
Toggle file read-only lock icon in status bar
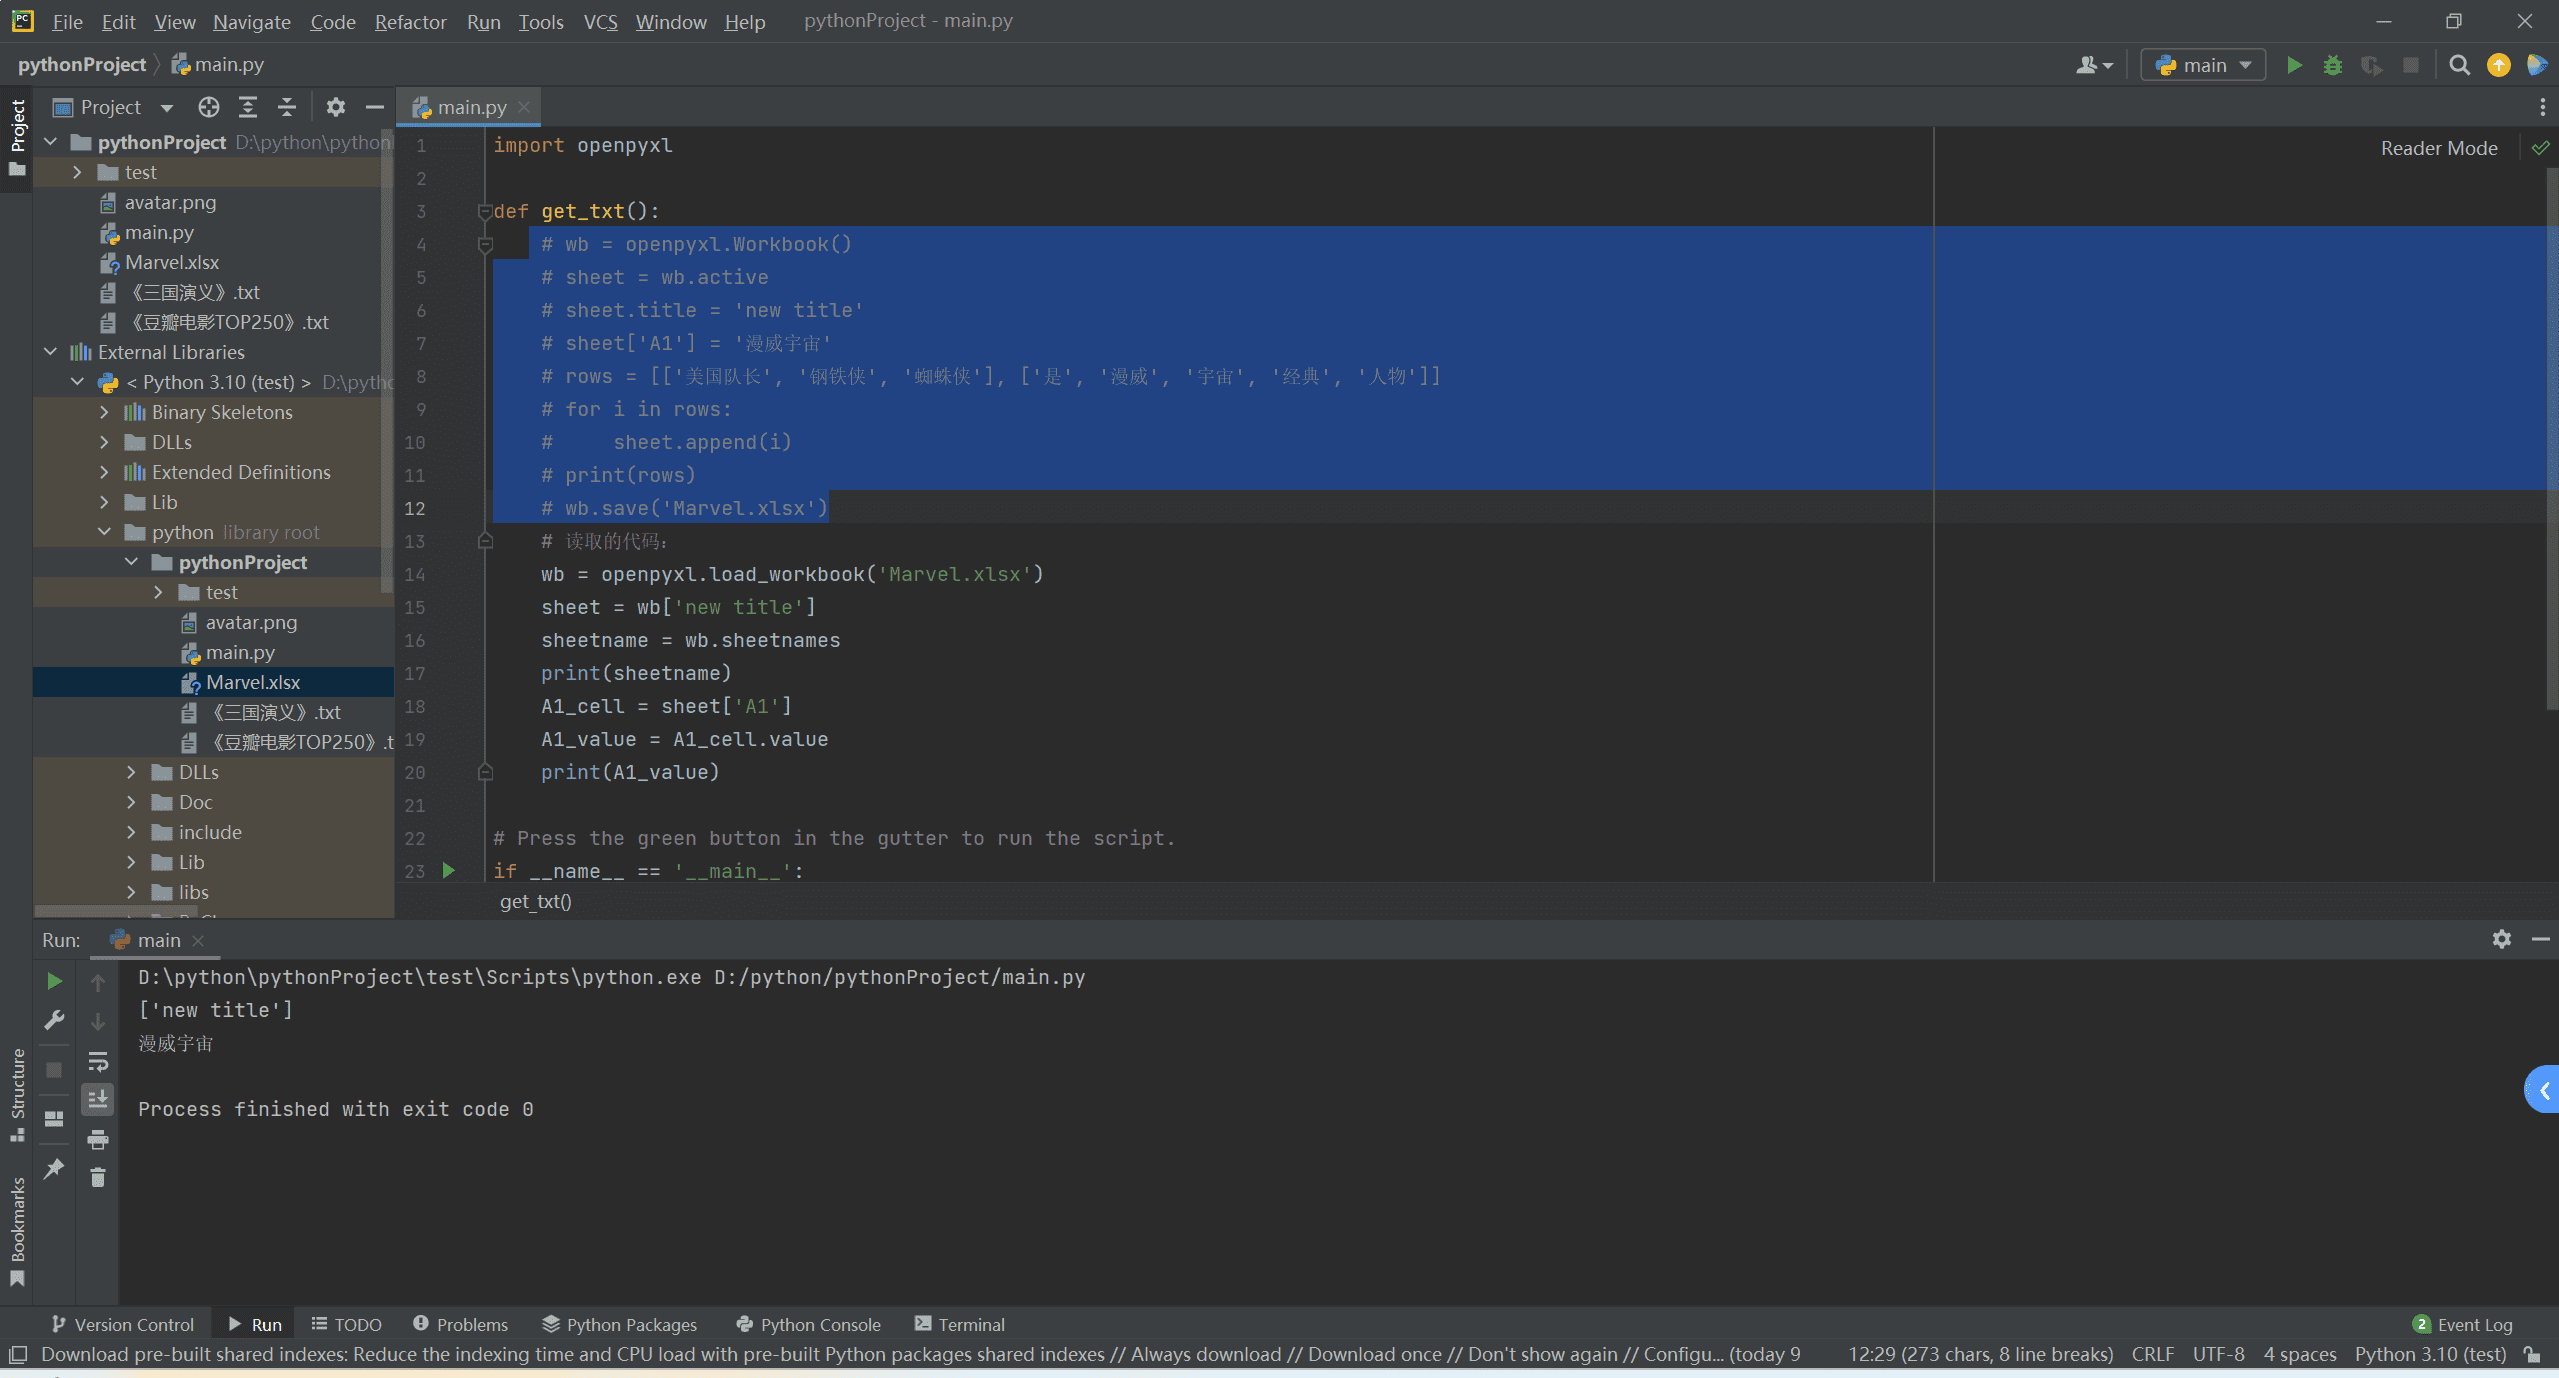2531,1354
